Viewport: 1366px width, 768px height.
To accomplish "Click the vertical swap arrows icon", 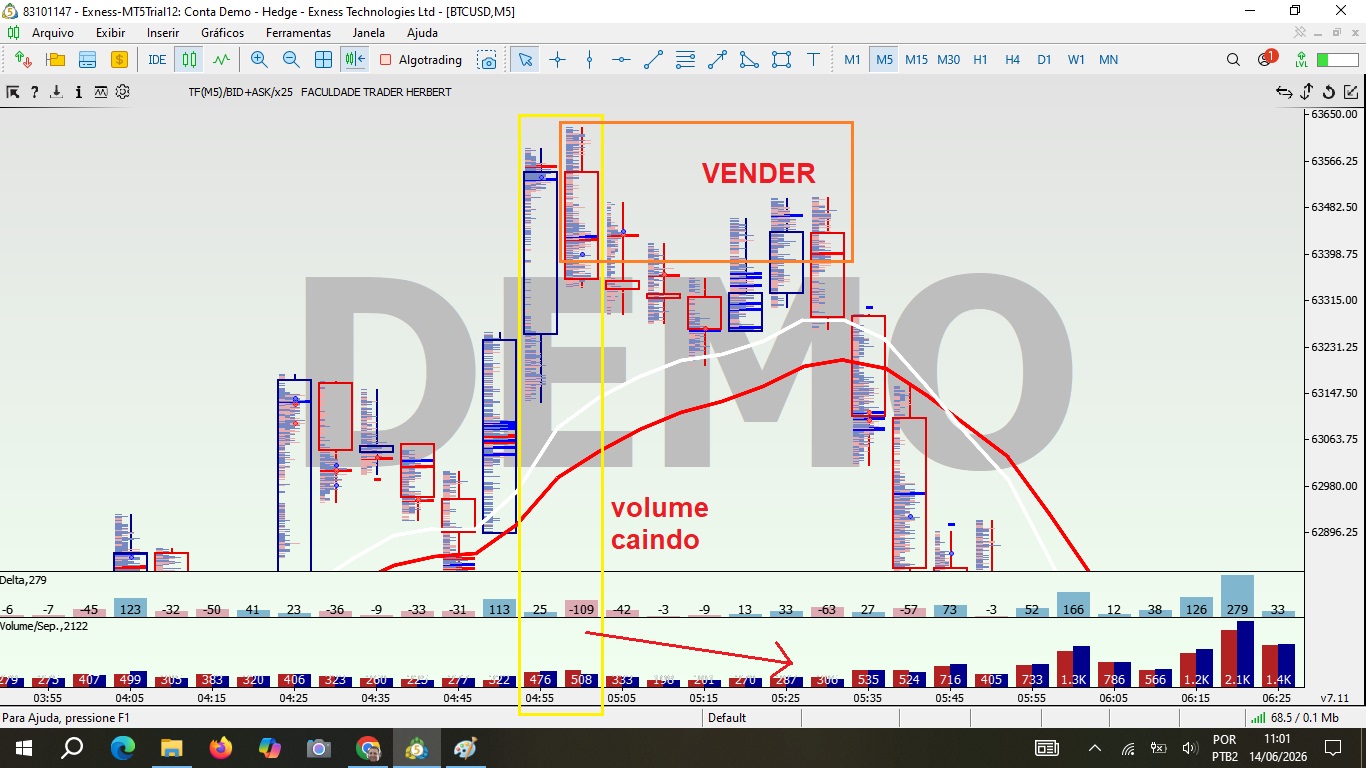I will pyautogui.click(x=1306, y=93).
